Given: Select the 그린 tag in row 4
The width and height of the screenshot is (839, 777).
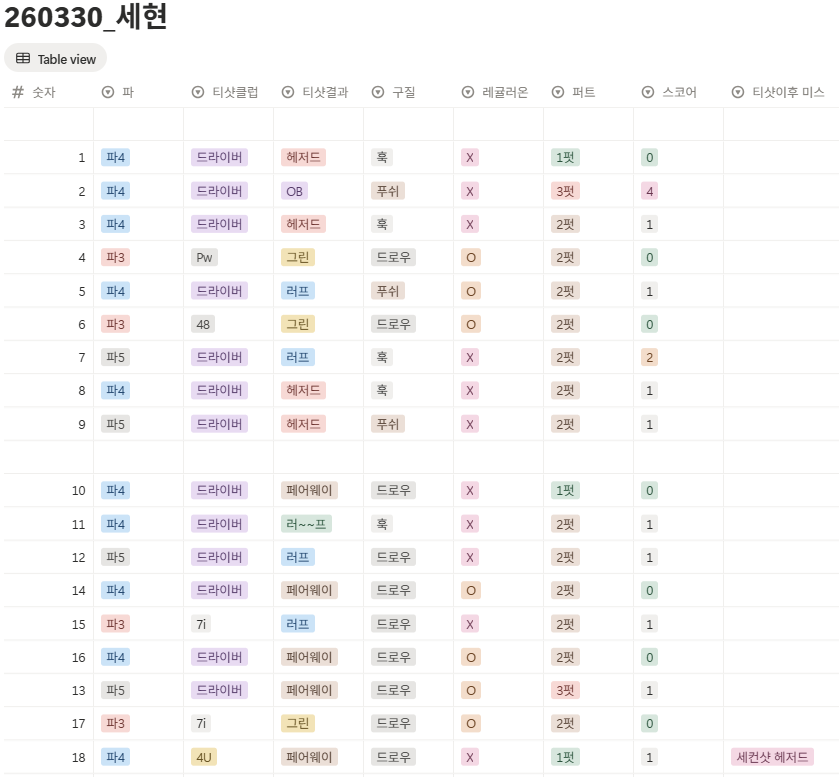Looking at the screenshot, I should 298,257.
